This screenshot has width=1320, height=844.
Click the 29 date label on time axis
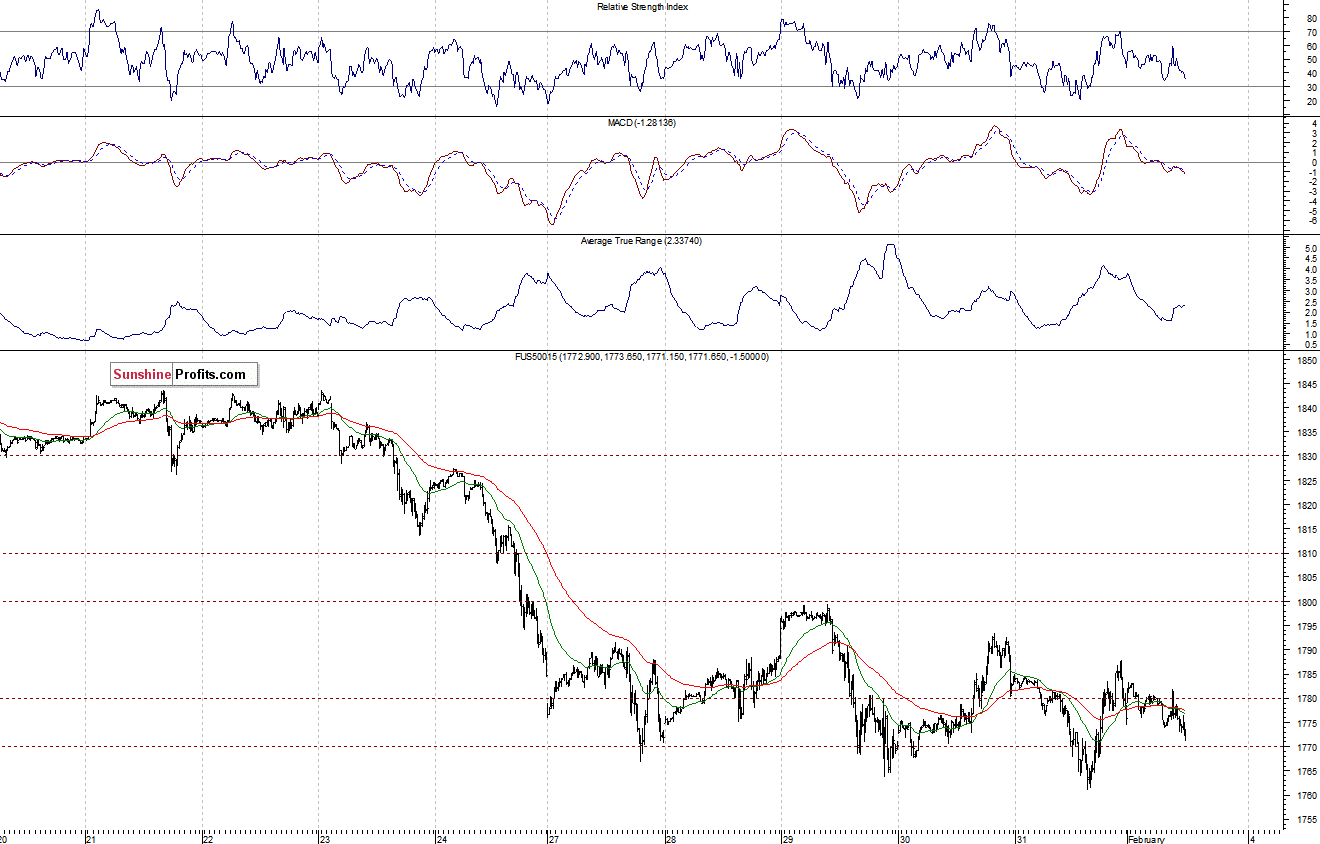788,839
